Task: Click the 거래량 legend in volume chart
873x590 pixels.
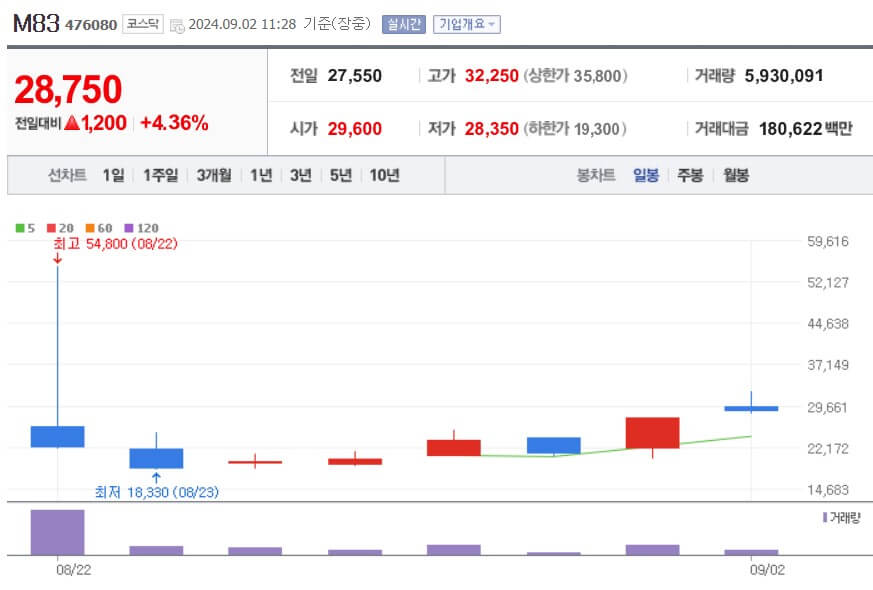Action: point(842,518)
